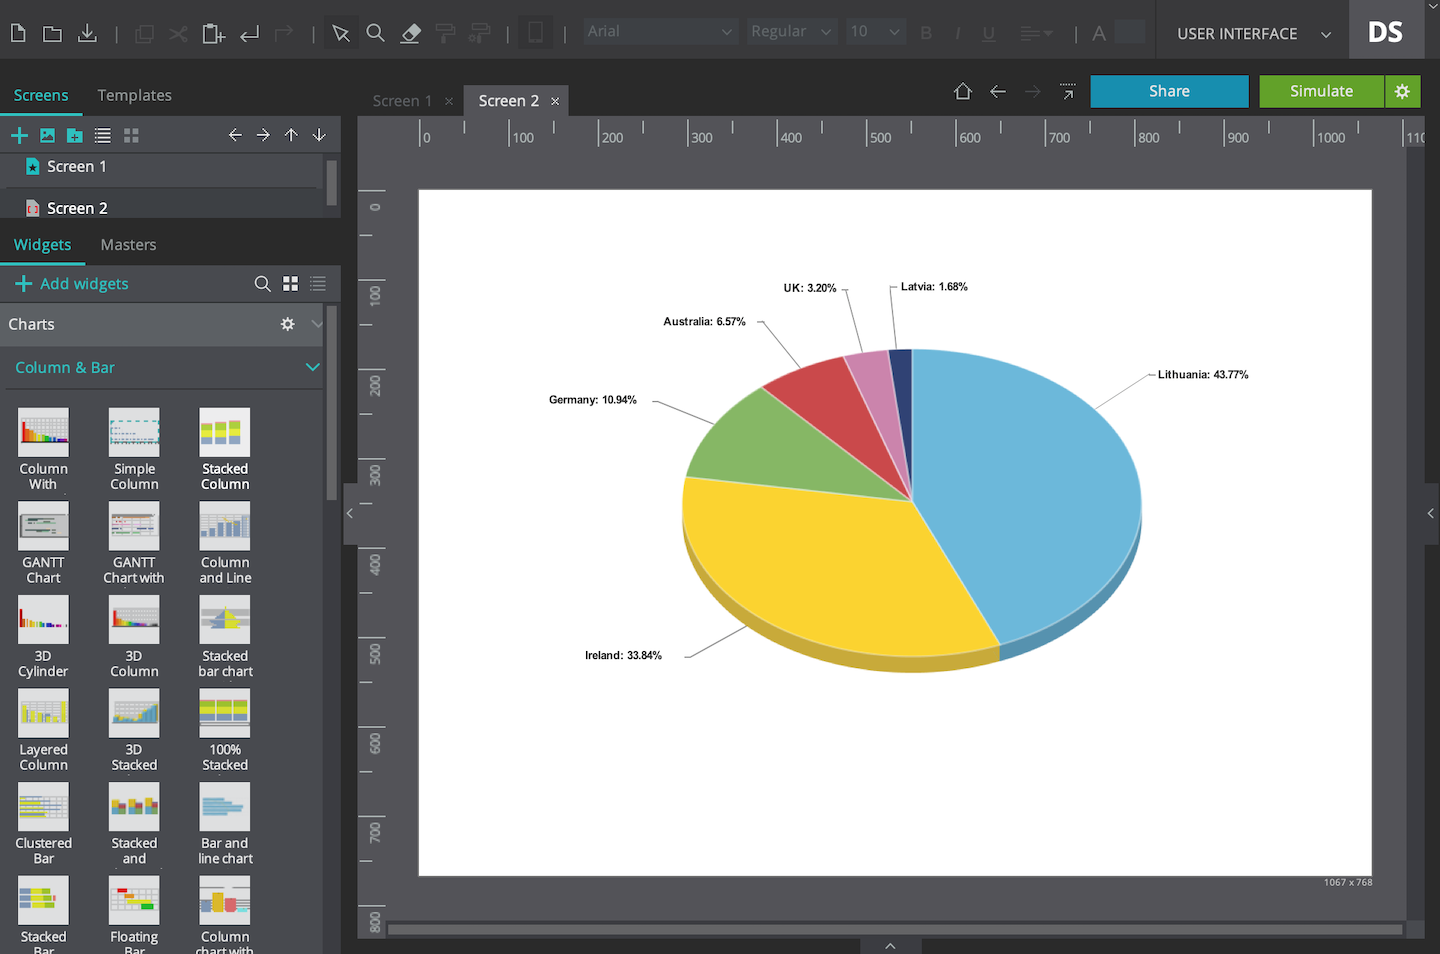Viewport: 1440px width, 954px height.
Task: Click the canvas horizontal scrollbar
Action: pyautogui.click(x=895, y=929)
